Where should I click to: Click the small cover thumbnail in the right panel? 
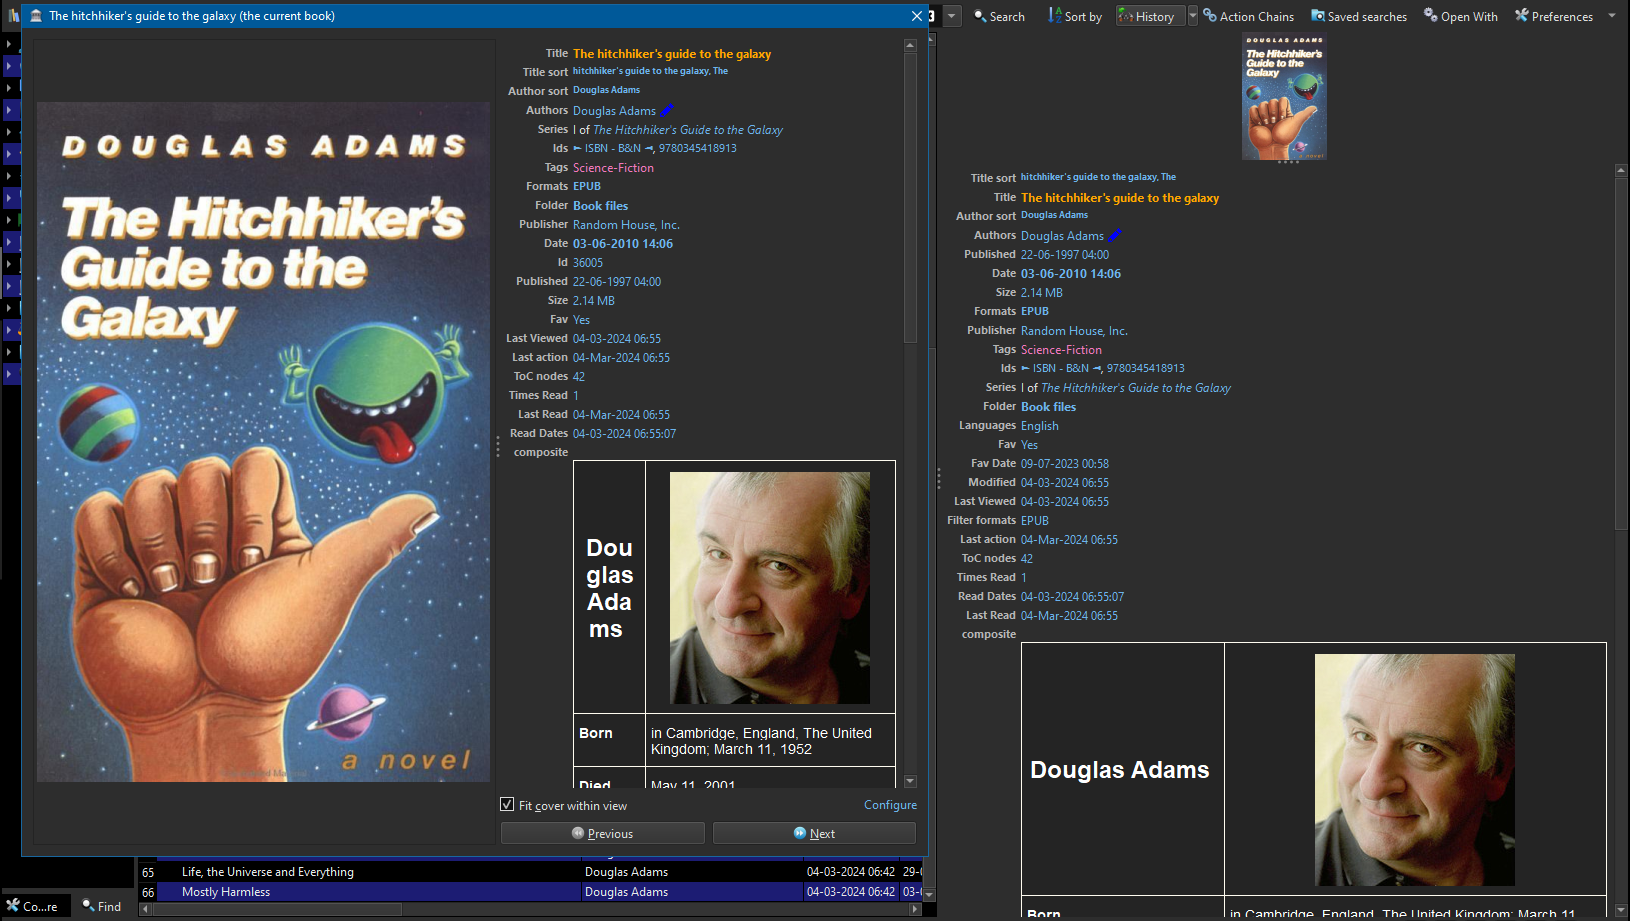click(1284, 96)
